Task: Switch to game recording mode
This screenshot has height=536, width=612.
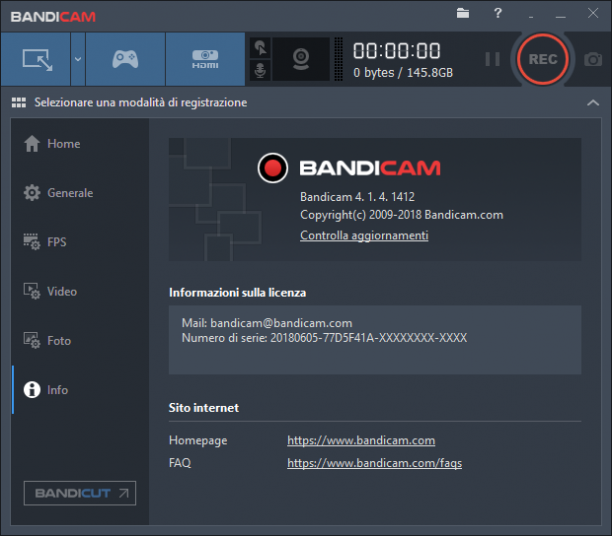Action: tap(125, 59)
